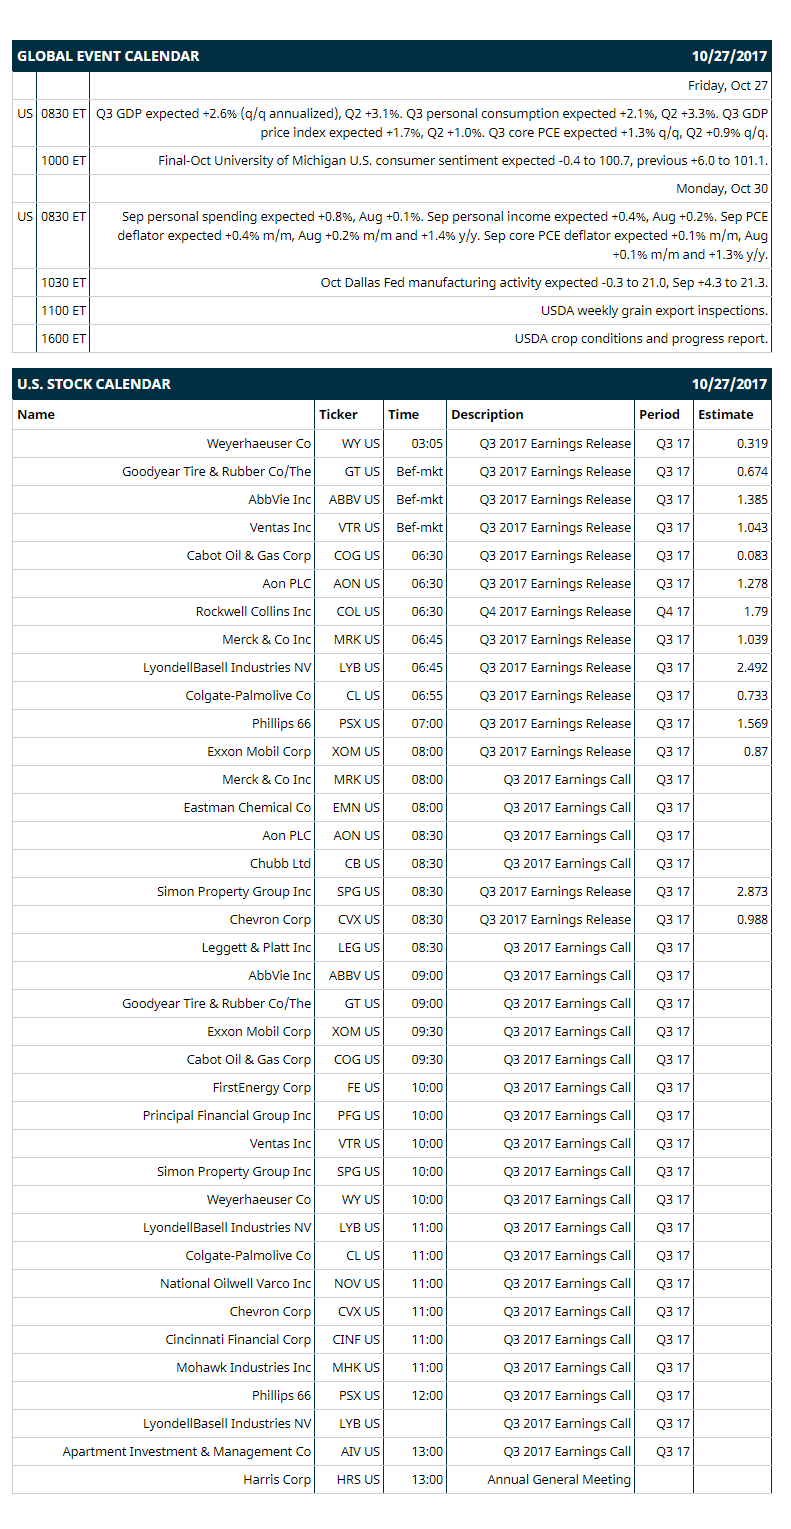The height and width of the screenshot is (1529, 791).
Task: Click Principal Financial Group Inc name
Action: tap(227, 1115)
